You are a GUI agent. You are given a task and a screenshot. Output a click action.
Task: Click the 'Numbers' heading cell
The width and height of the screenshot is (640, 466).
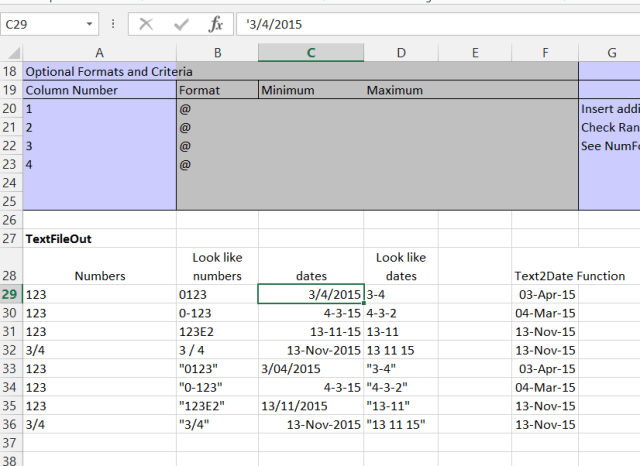click(100, 266)
